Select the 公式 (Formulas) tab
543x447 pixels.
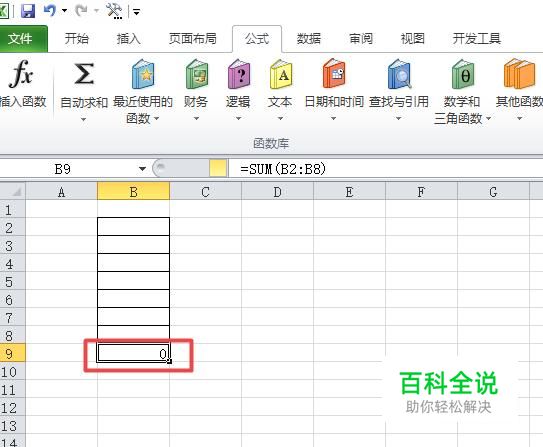pyautogui.click(x=257, y=38)
